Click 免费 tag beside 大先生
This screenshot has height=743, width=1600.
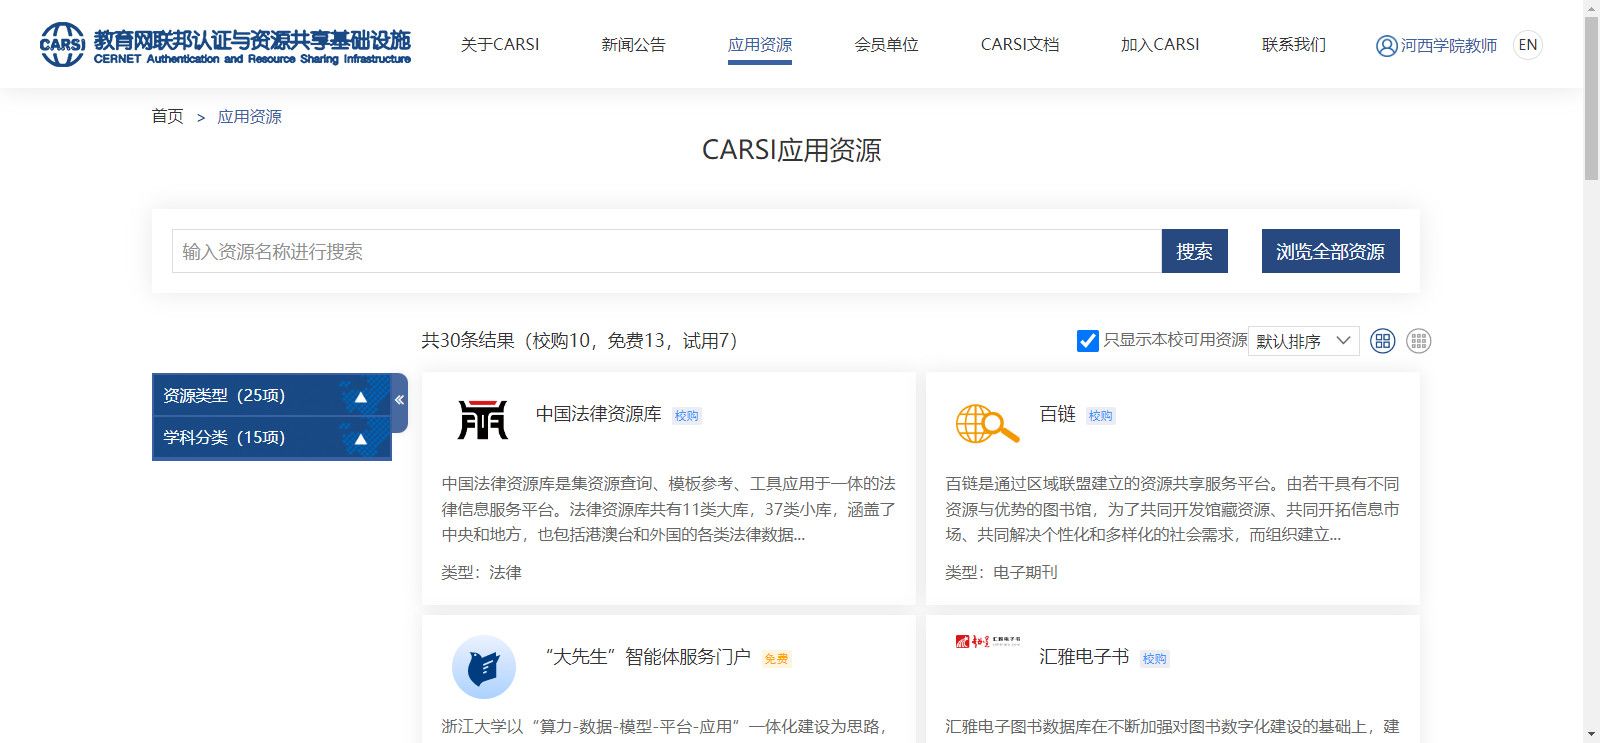[x=776, y=659]
